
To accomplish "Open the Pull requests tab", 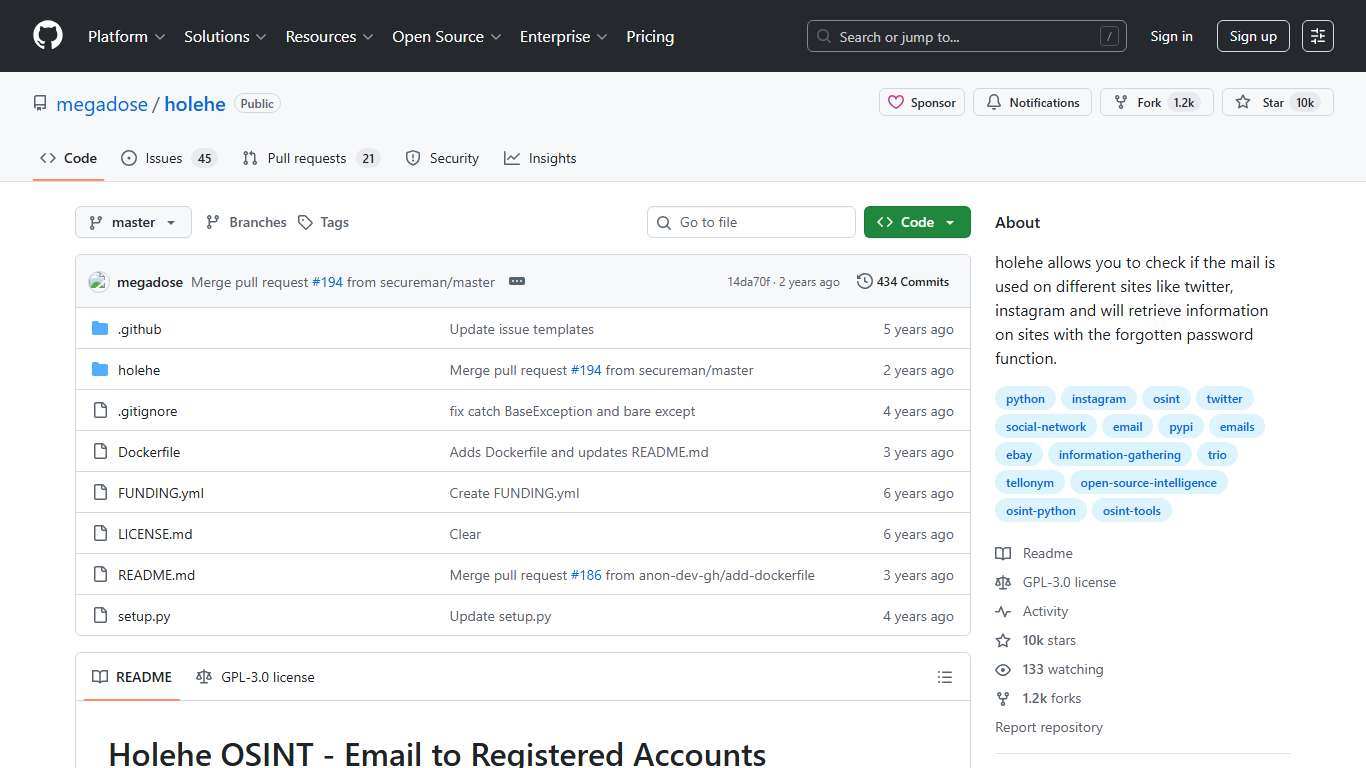I will (x=307, y=158).
